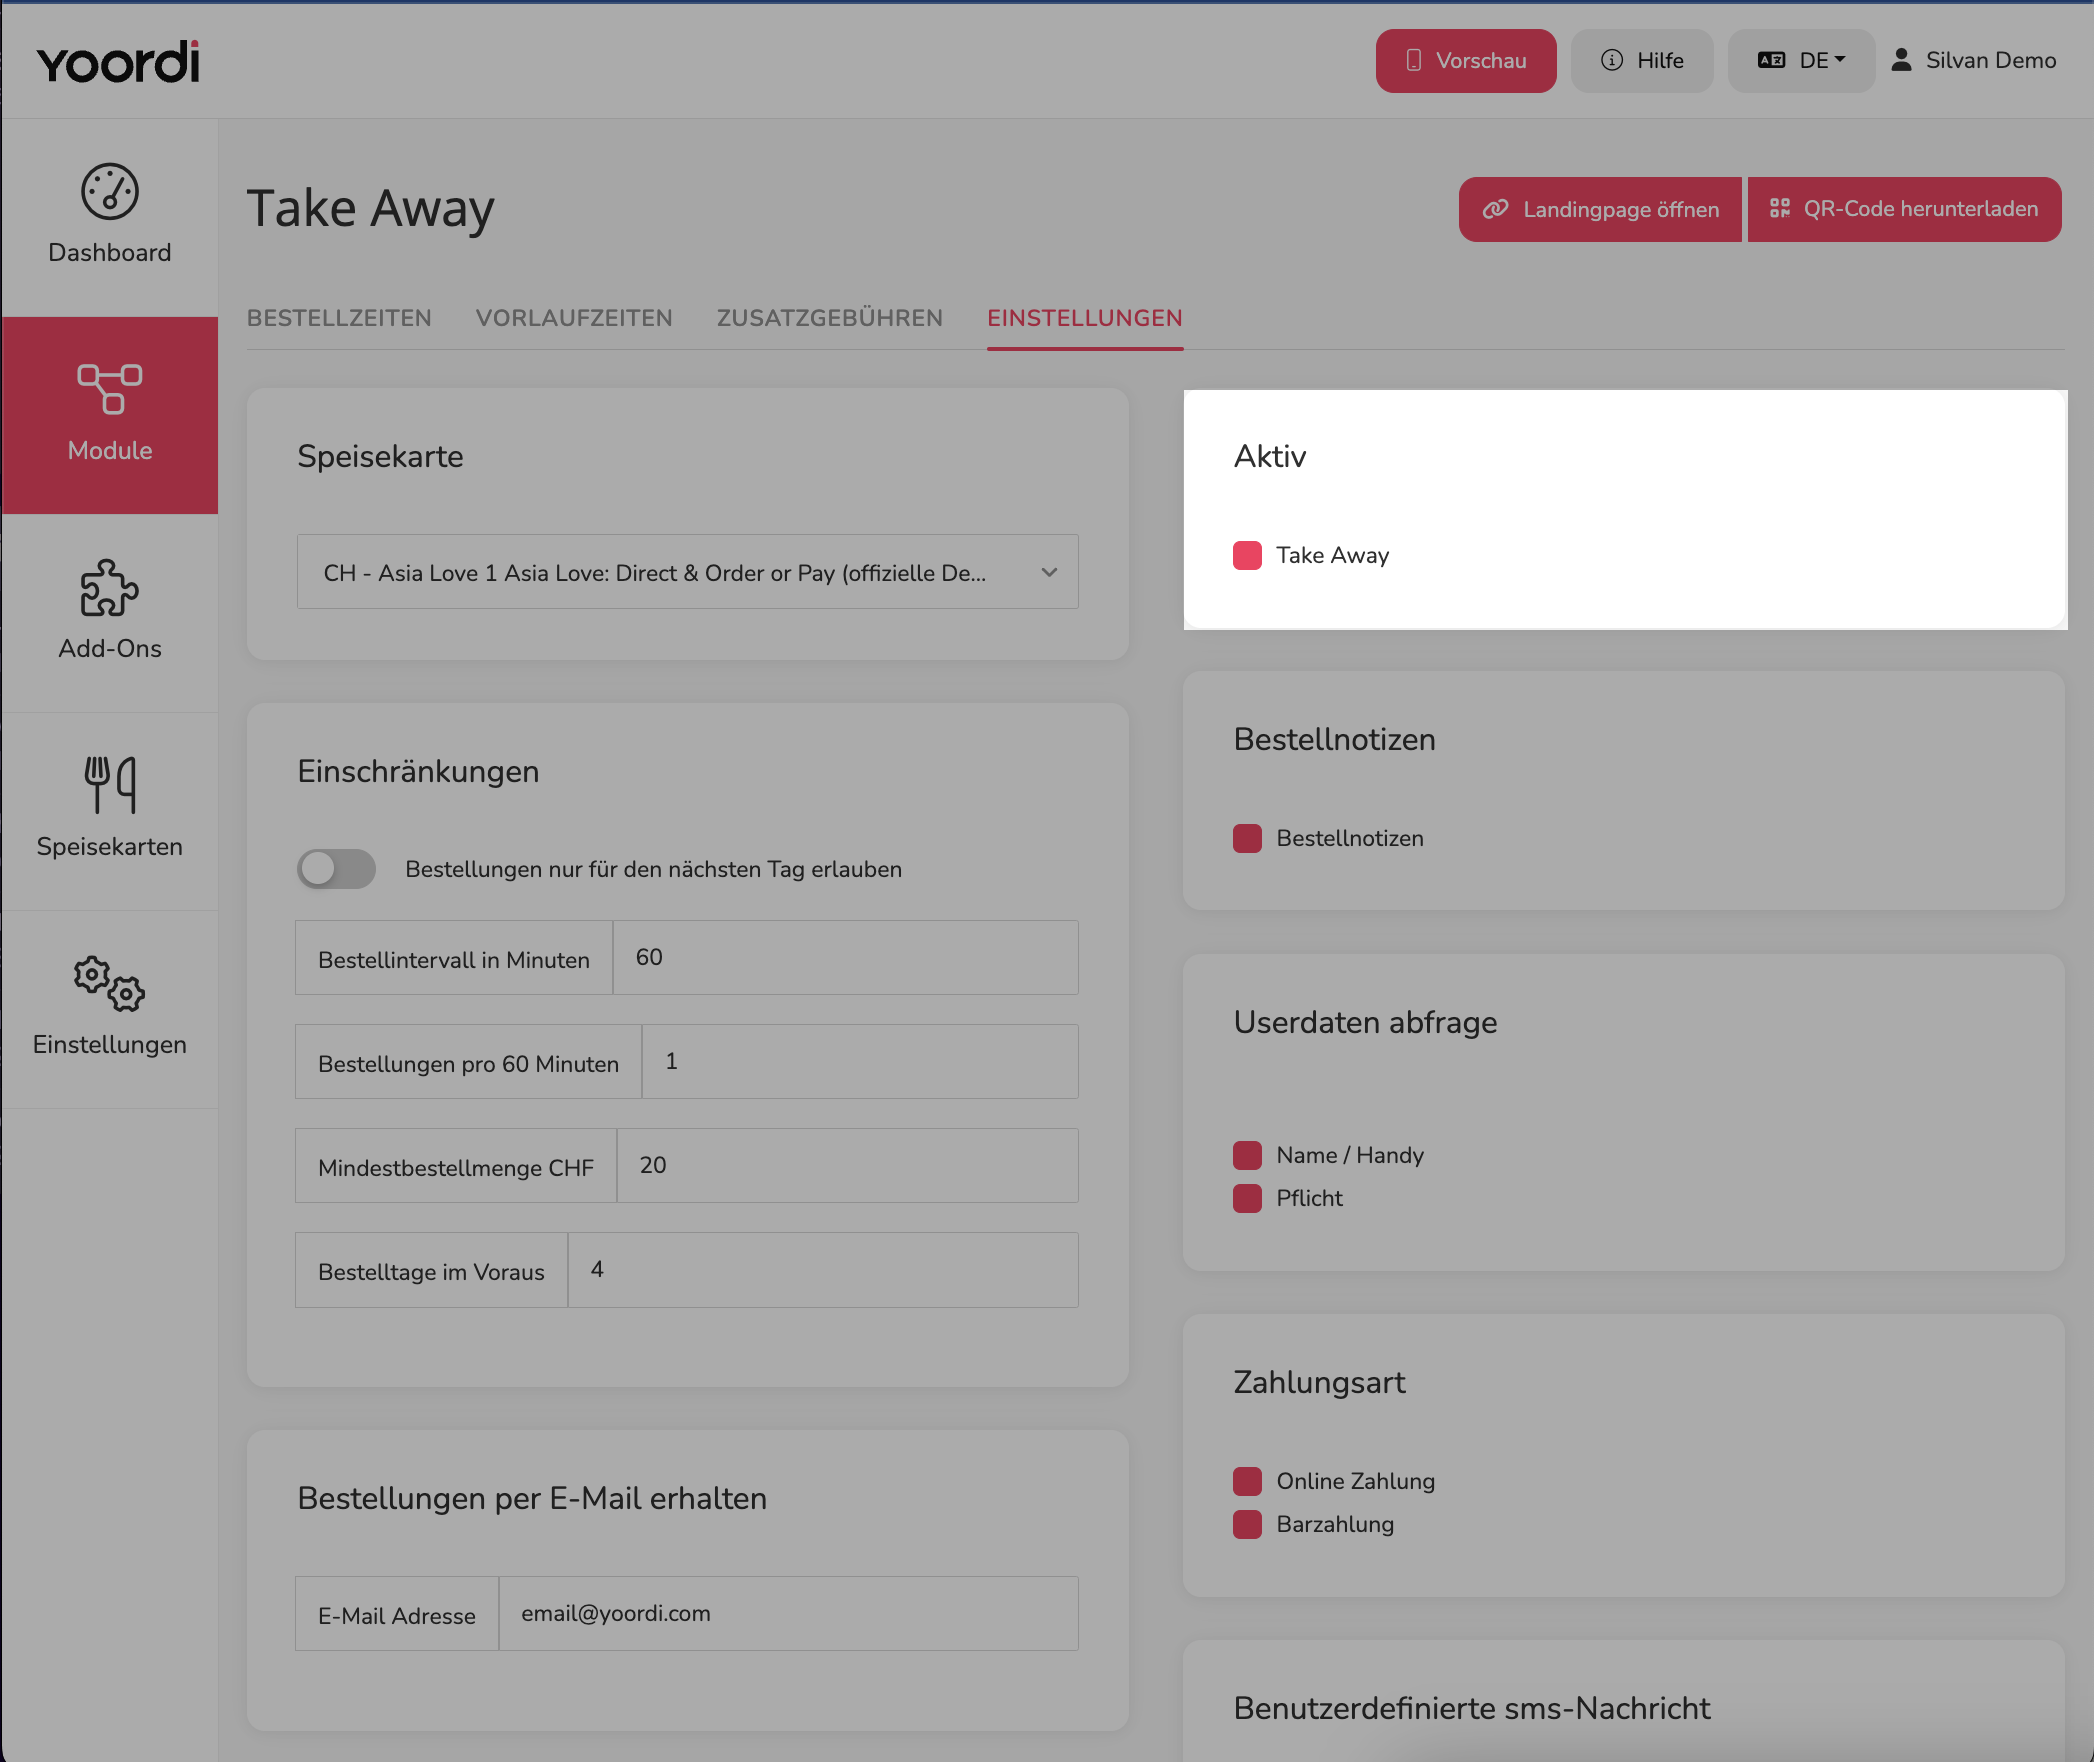
Task: Uncheck the Take Away active checkbox
Action: 1247,555
